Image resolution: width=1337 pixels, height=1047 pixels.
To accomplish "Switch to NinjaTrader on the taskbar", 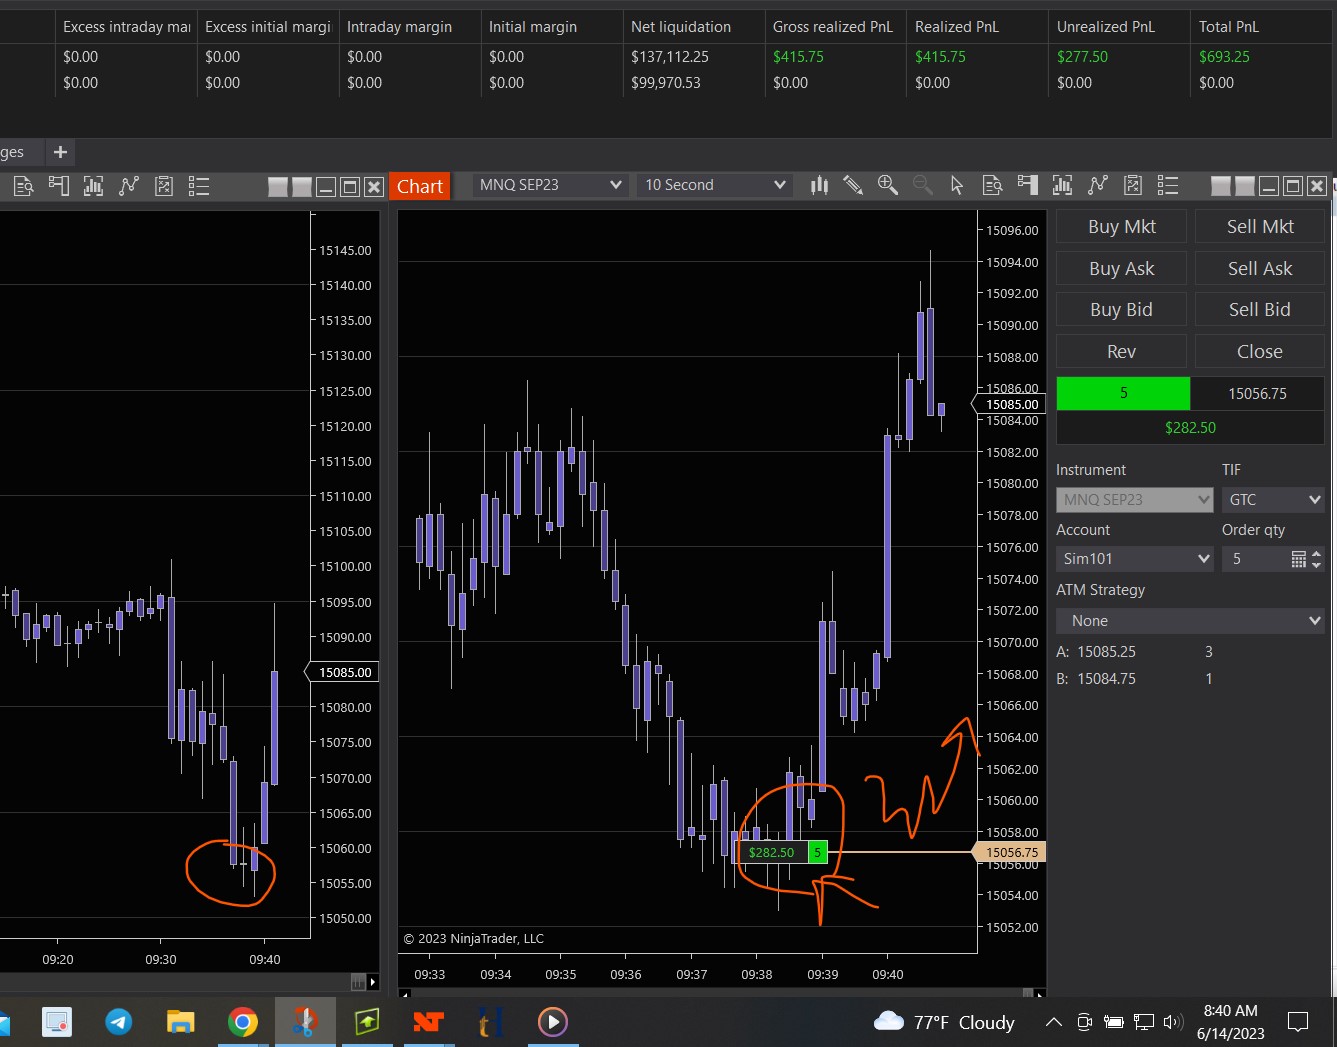I will pyautogui.click(x=428, y=1021).
